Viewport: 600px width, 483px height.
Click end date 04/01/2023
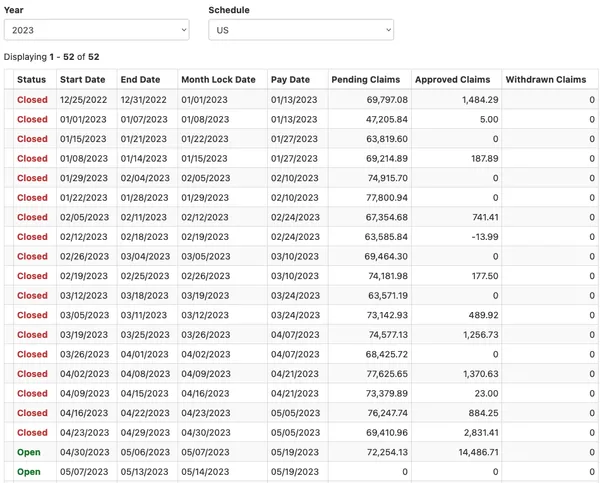(x=145, y=354)
